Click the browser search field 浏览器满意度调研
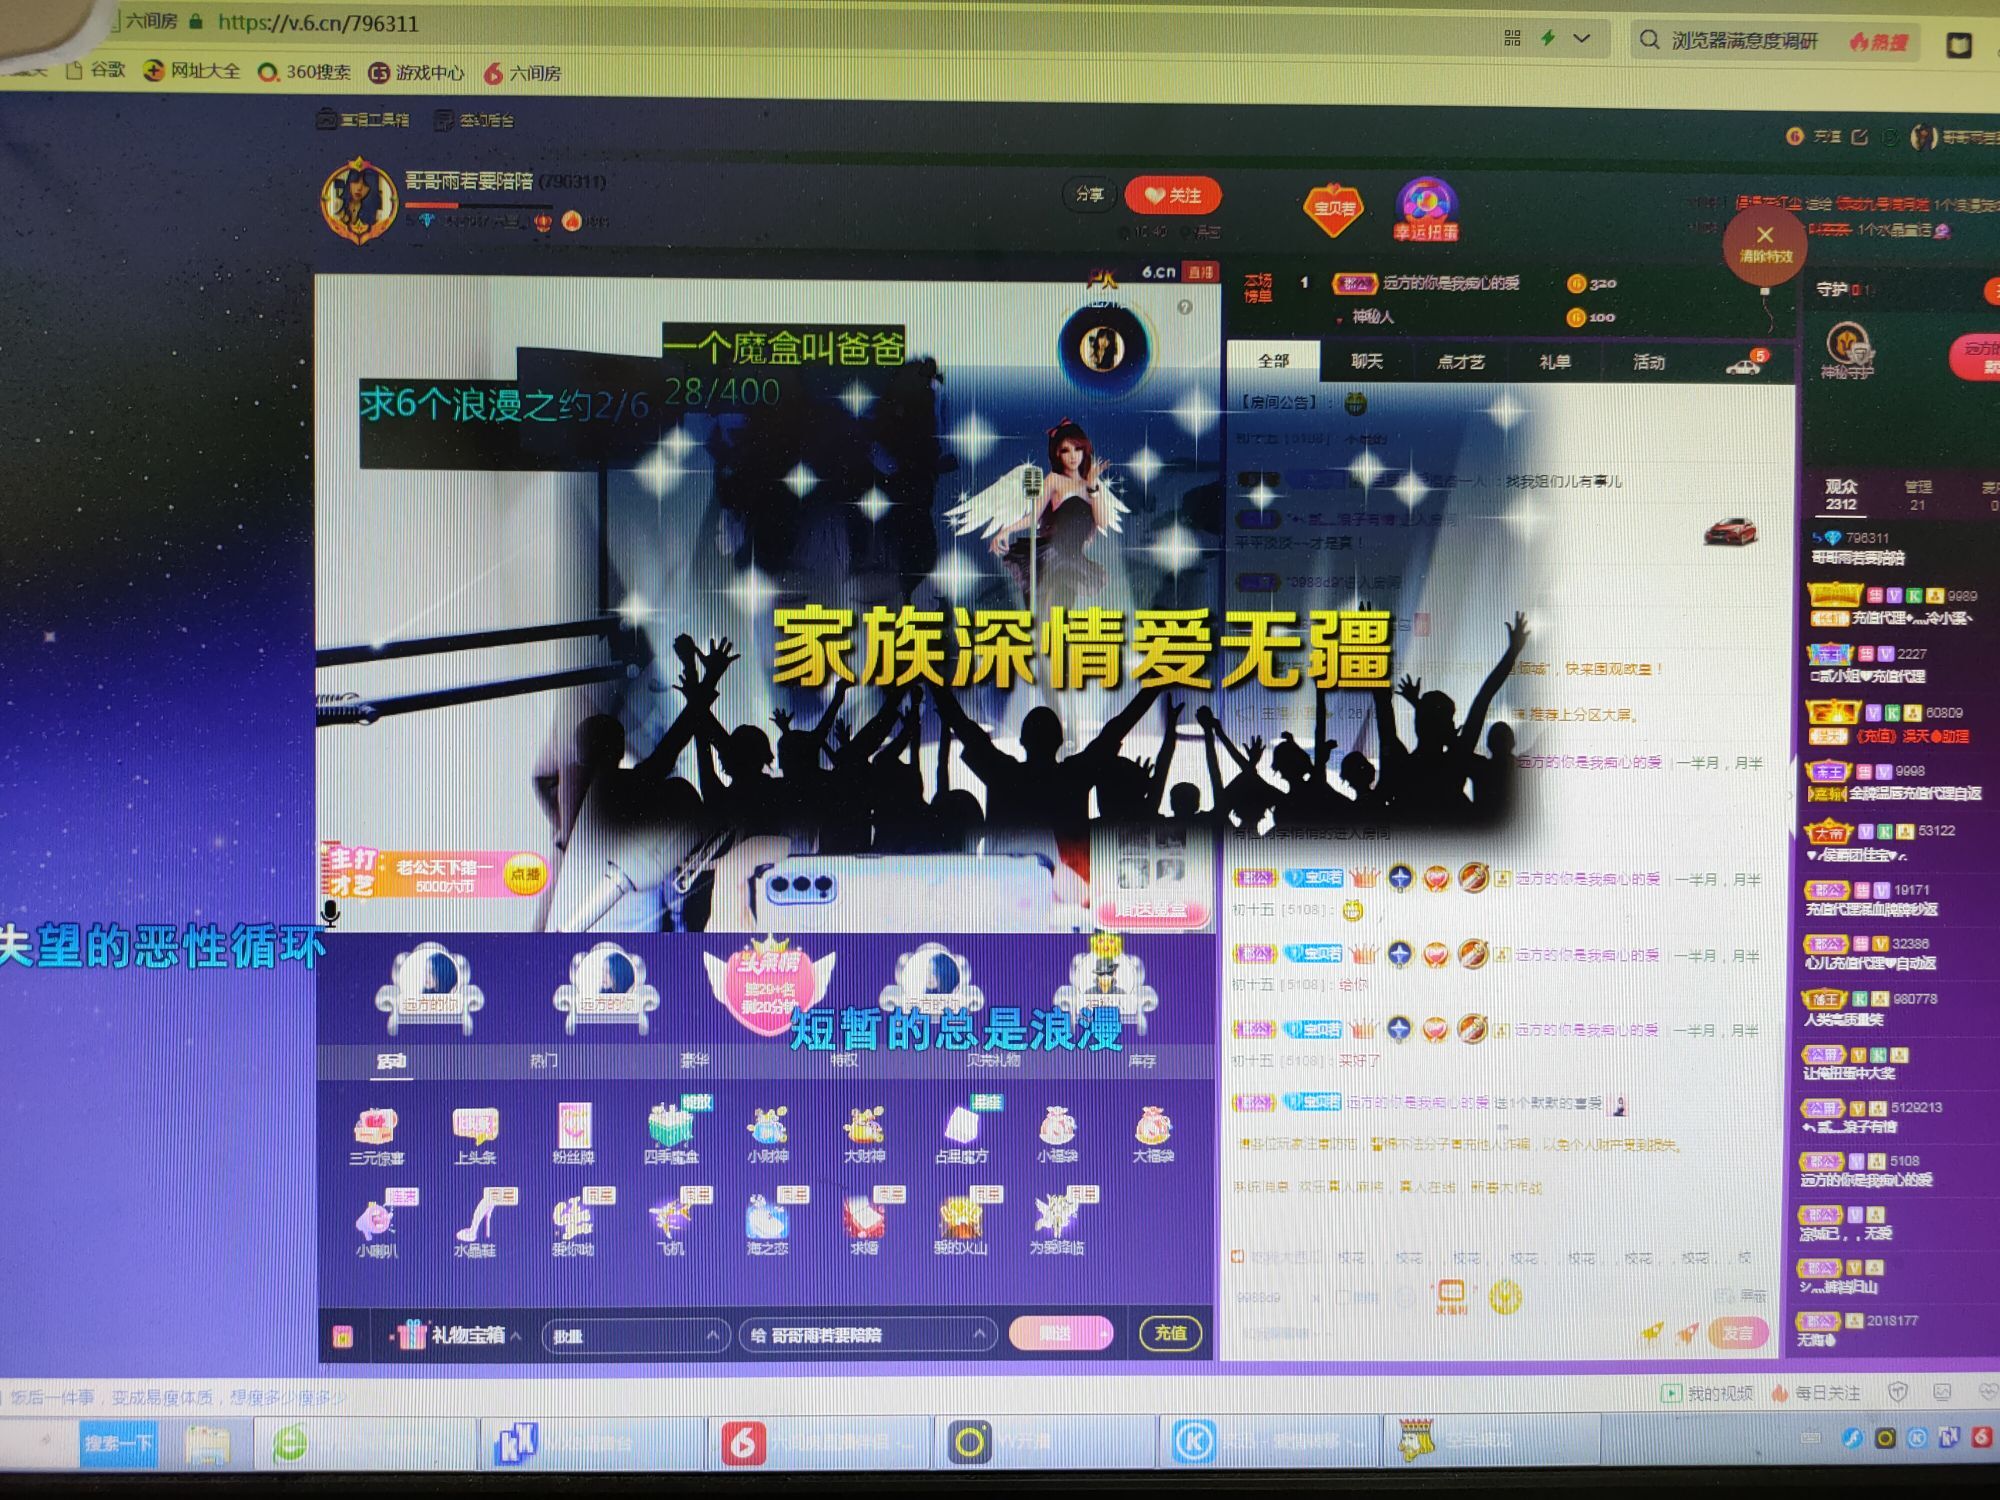 [1745, 41]
